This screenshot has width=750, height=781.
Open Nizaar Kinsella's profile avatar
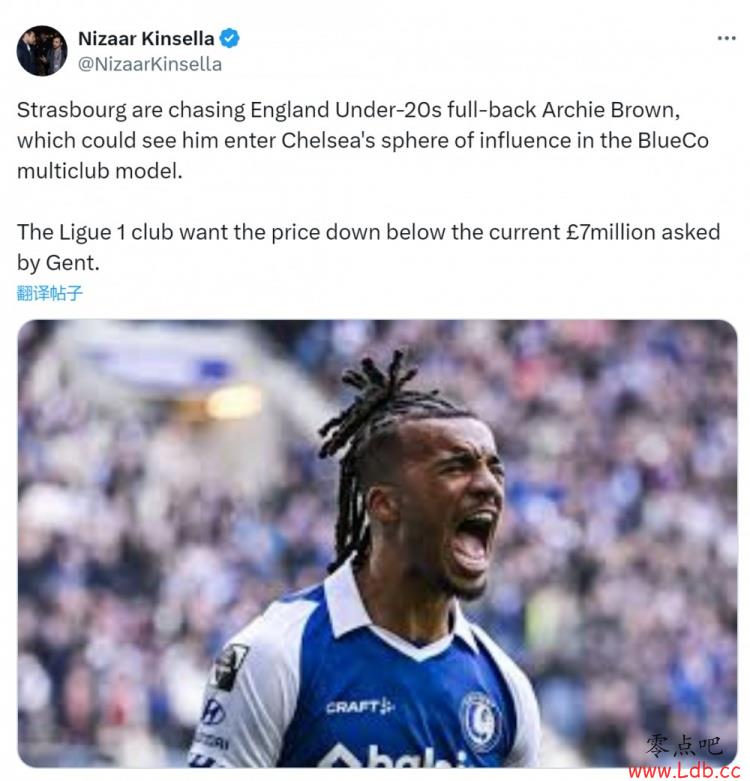tap(42, 51)
